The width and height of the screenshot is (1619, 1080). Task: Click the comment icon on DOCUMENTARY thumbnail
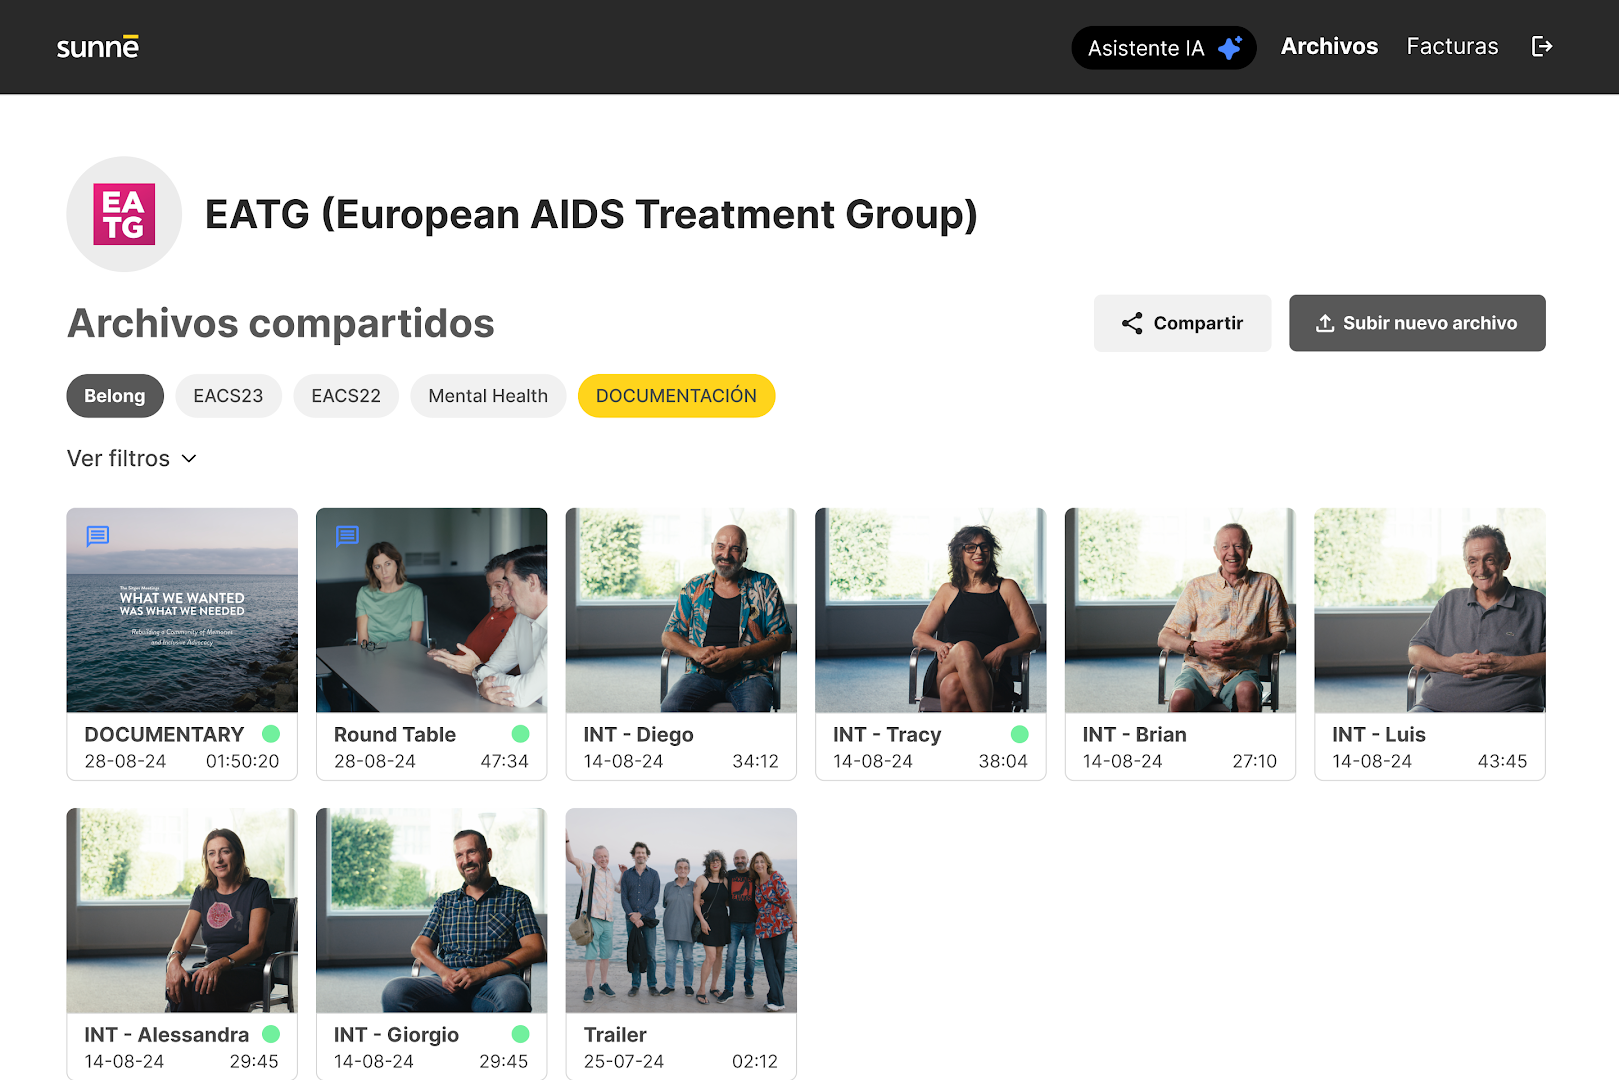pos(98,536)
